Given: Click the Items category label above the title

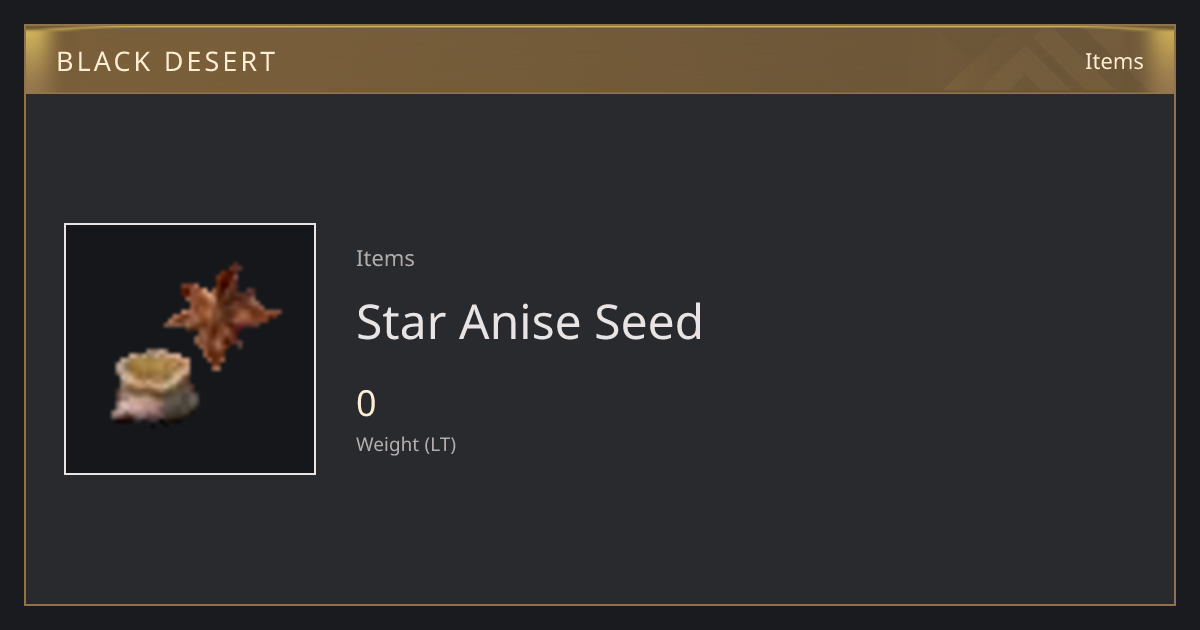Looking at the screenshot, I should 385,258.
